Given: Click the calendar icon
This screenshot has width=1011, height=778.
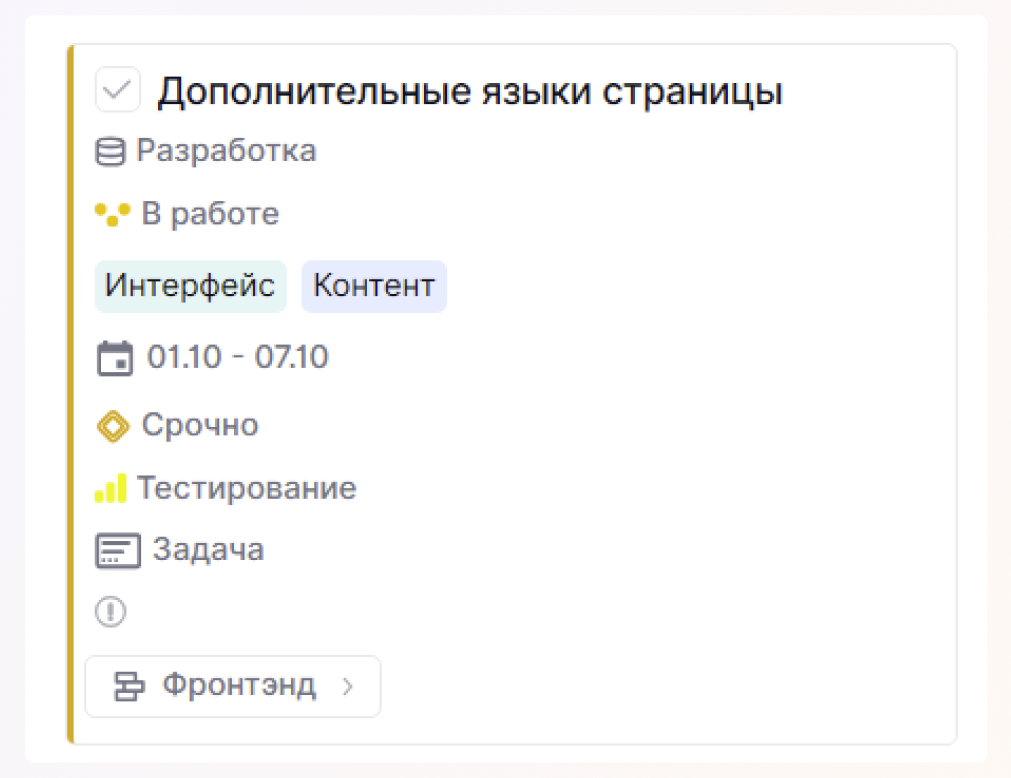Looking at the screenshot, I should click(x=115, y=358).
